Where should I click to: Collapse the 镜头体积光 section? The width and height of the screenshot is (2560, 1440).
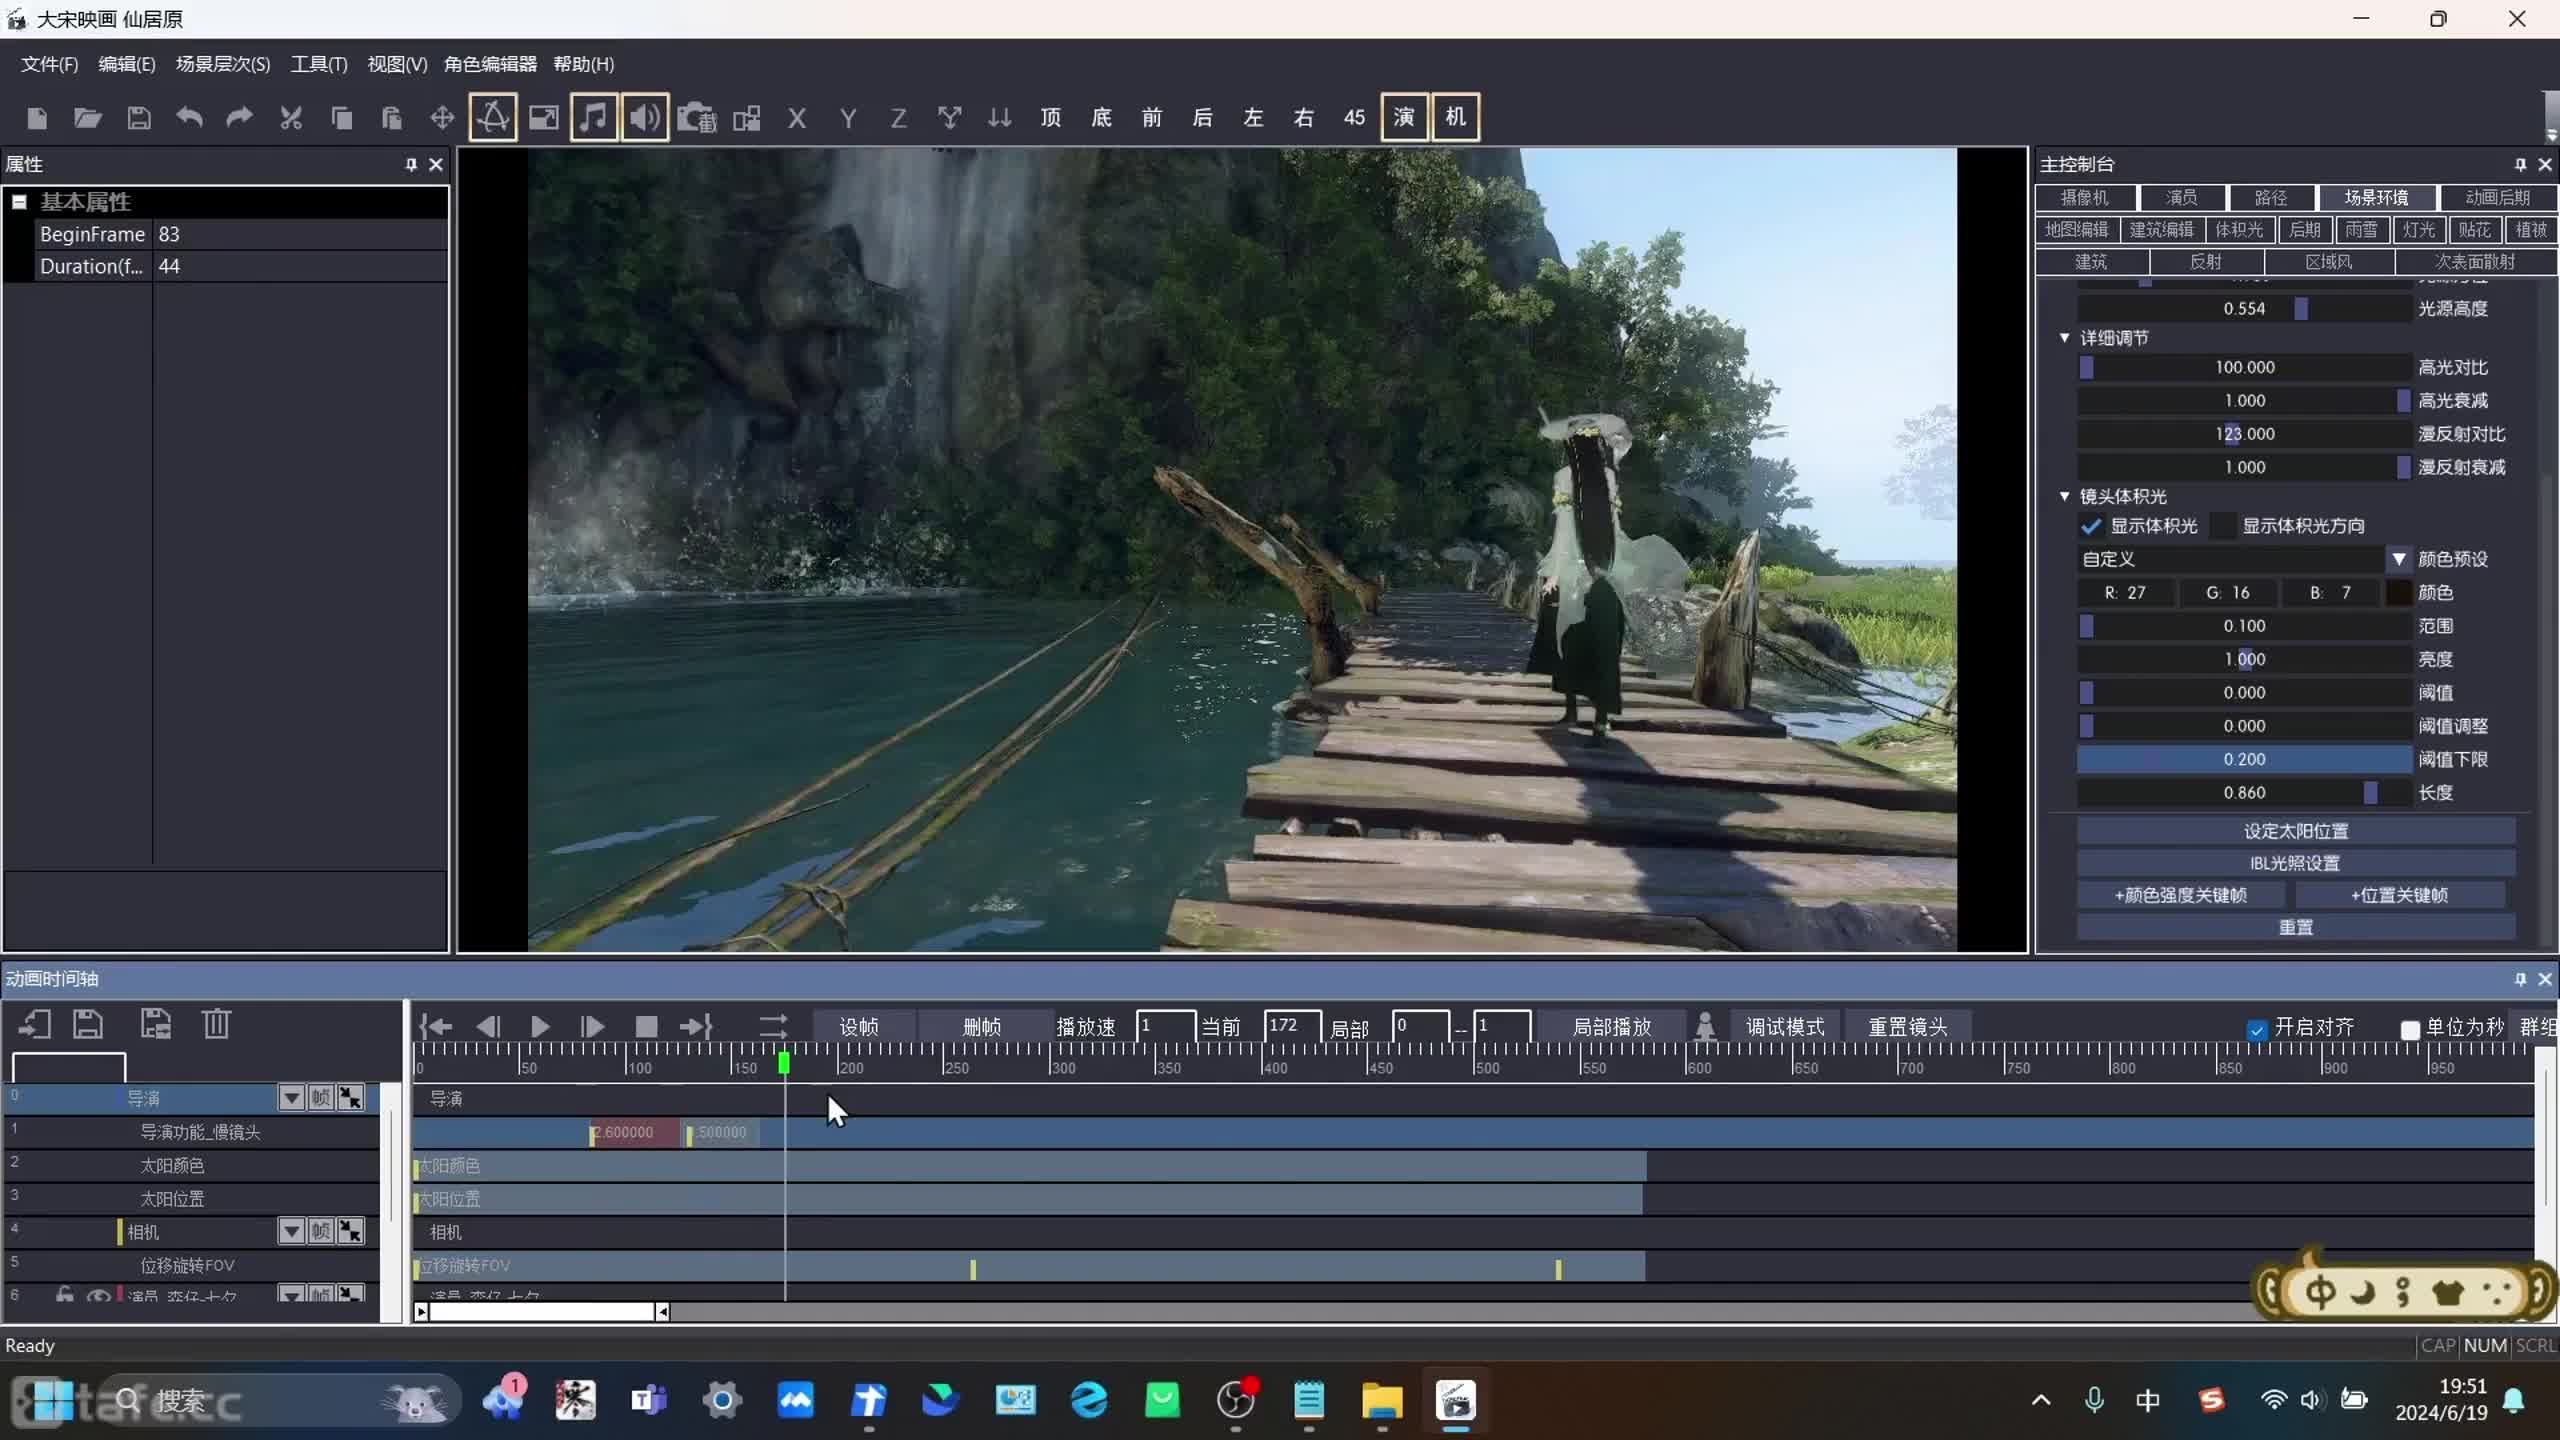(2064, 496)
